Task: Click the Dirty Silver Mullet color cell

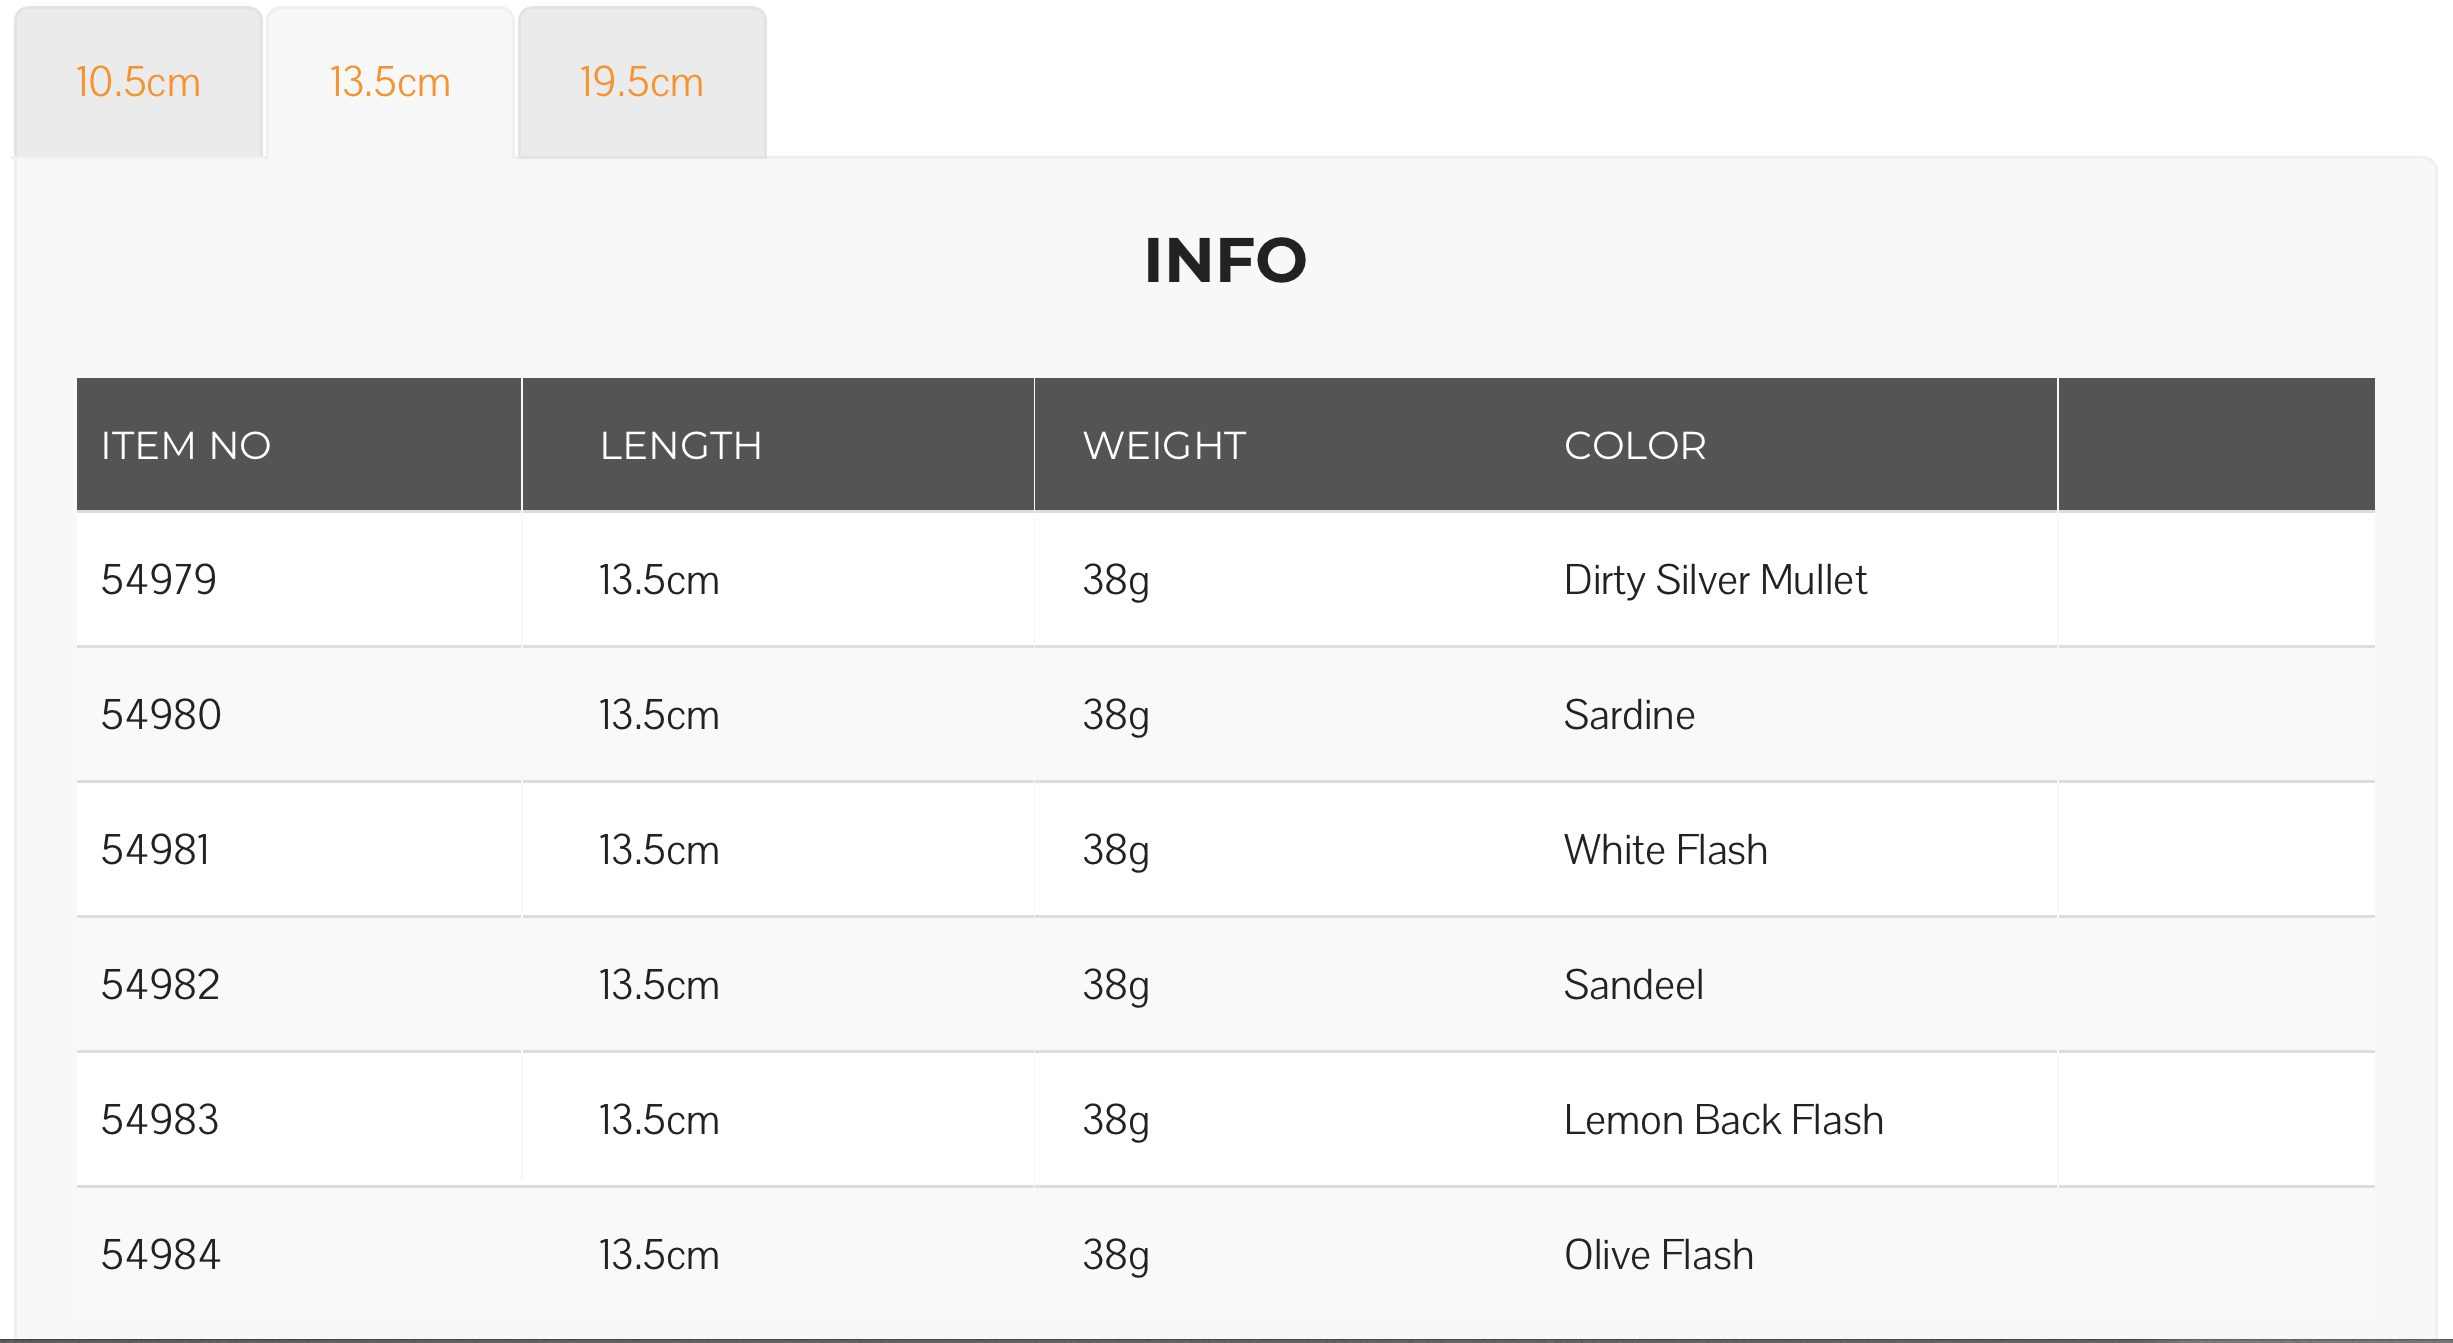Action: 1715,580
